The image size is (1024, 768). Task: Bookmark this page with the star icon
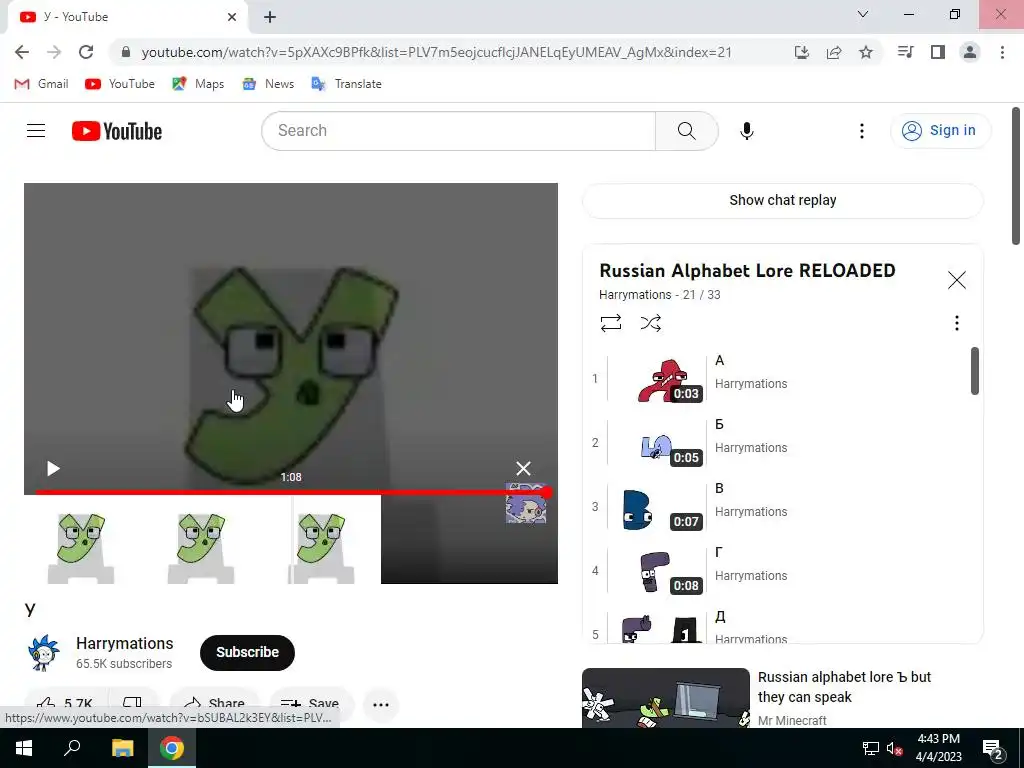coord(866,52)
